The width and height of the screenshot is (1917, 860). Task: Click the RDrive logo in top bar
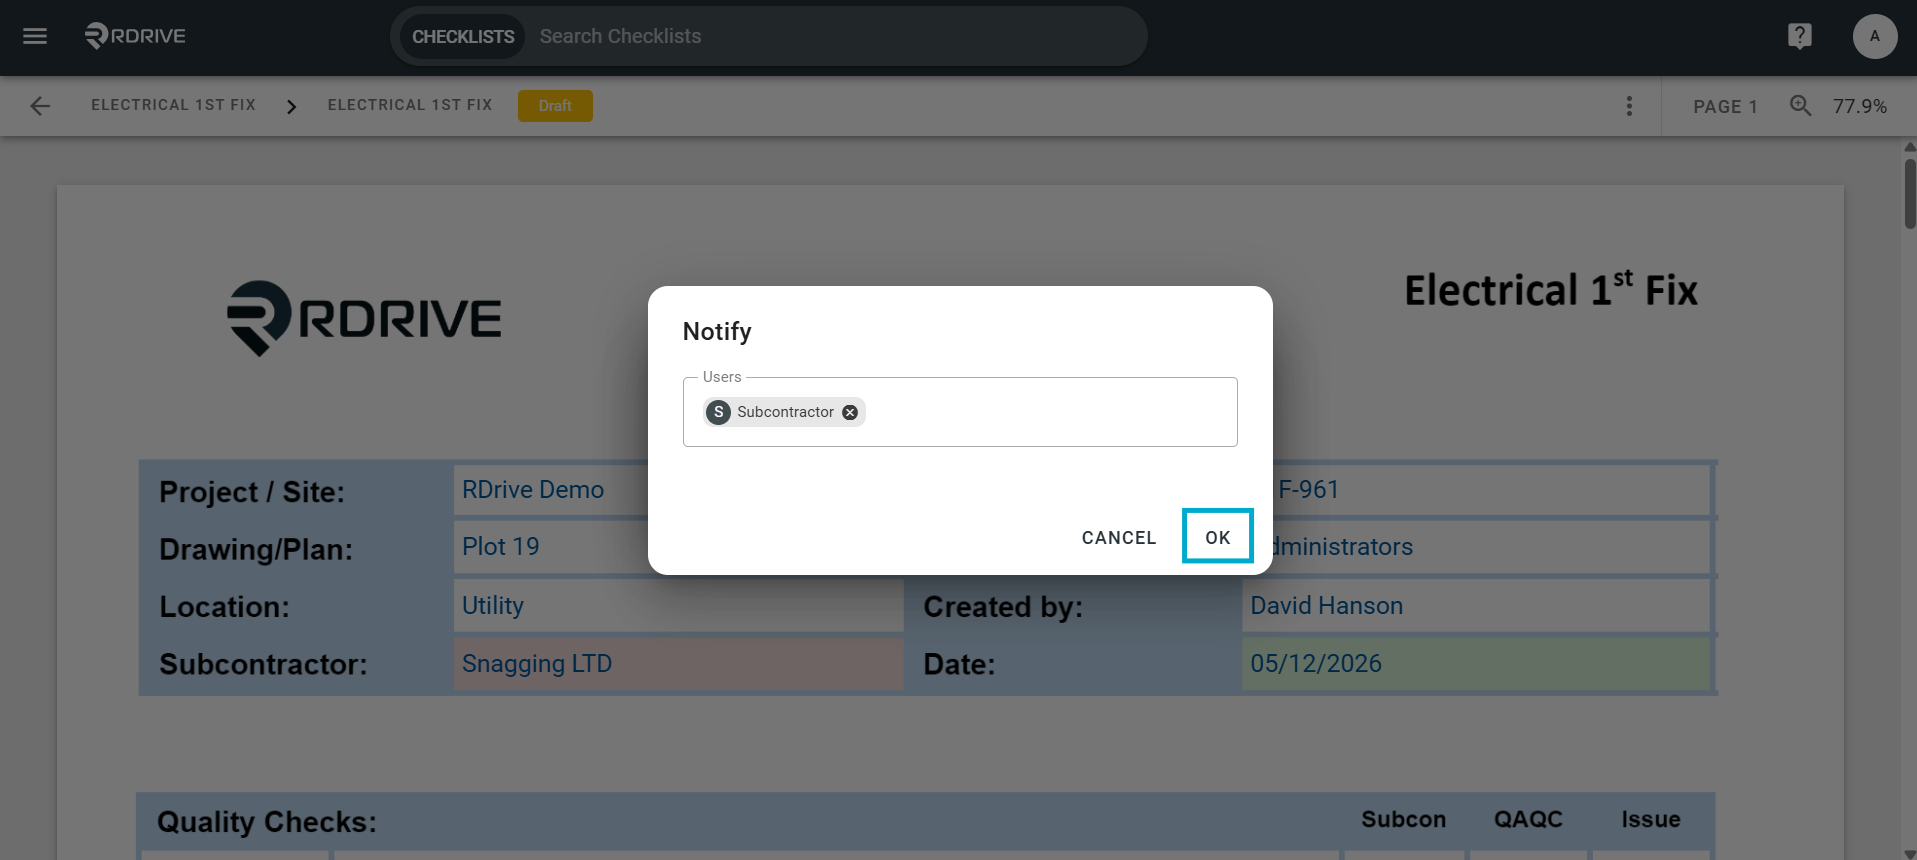pos(135,36)
